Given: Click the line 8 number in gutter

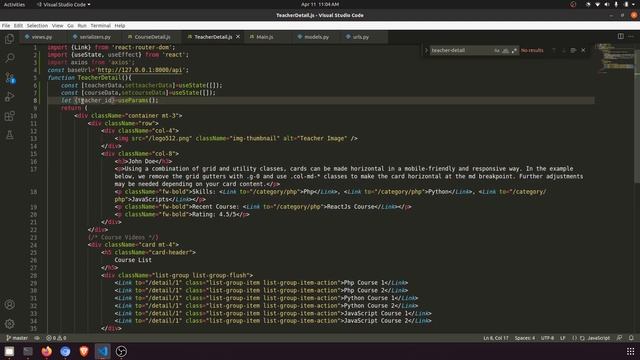Looking at the screenshot, I should click(x=35, y=100).
